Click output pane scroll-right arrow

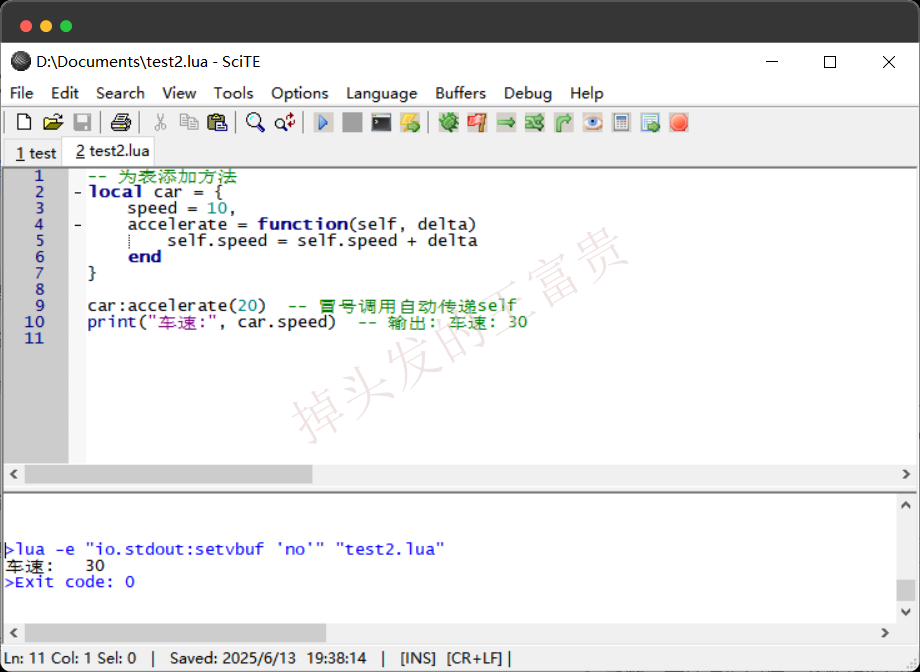885,633
